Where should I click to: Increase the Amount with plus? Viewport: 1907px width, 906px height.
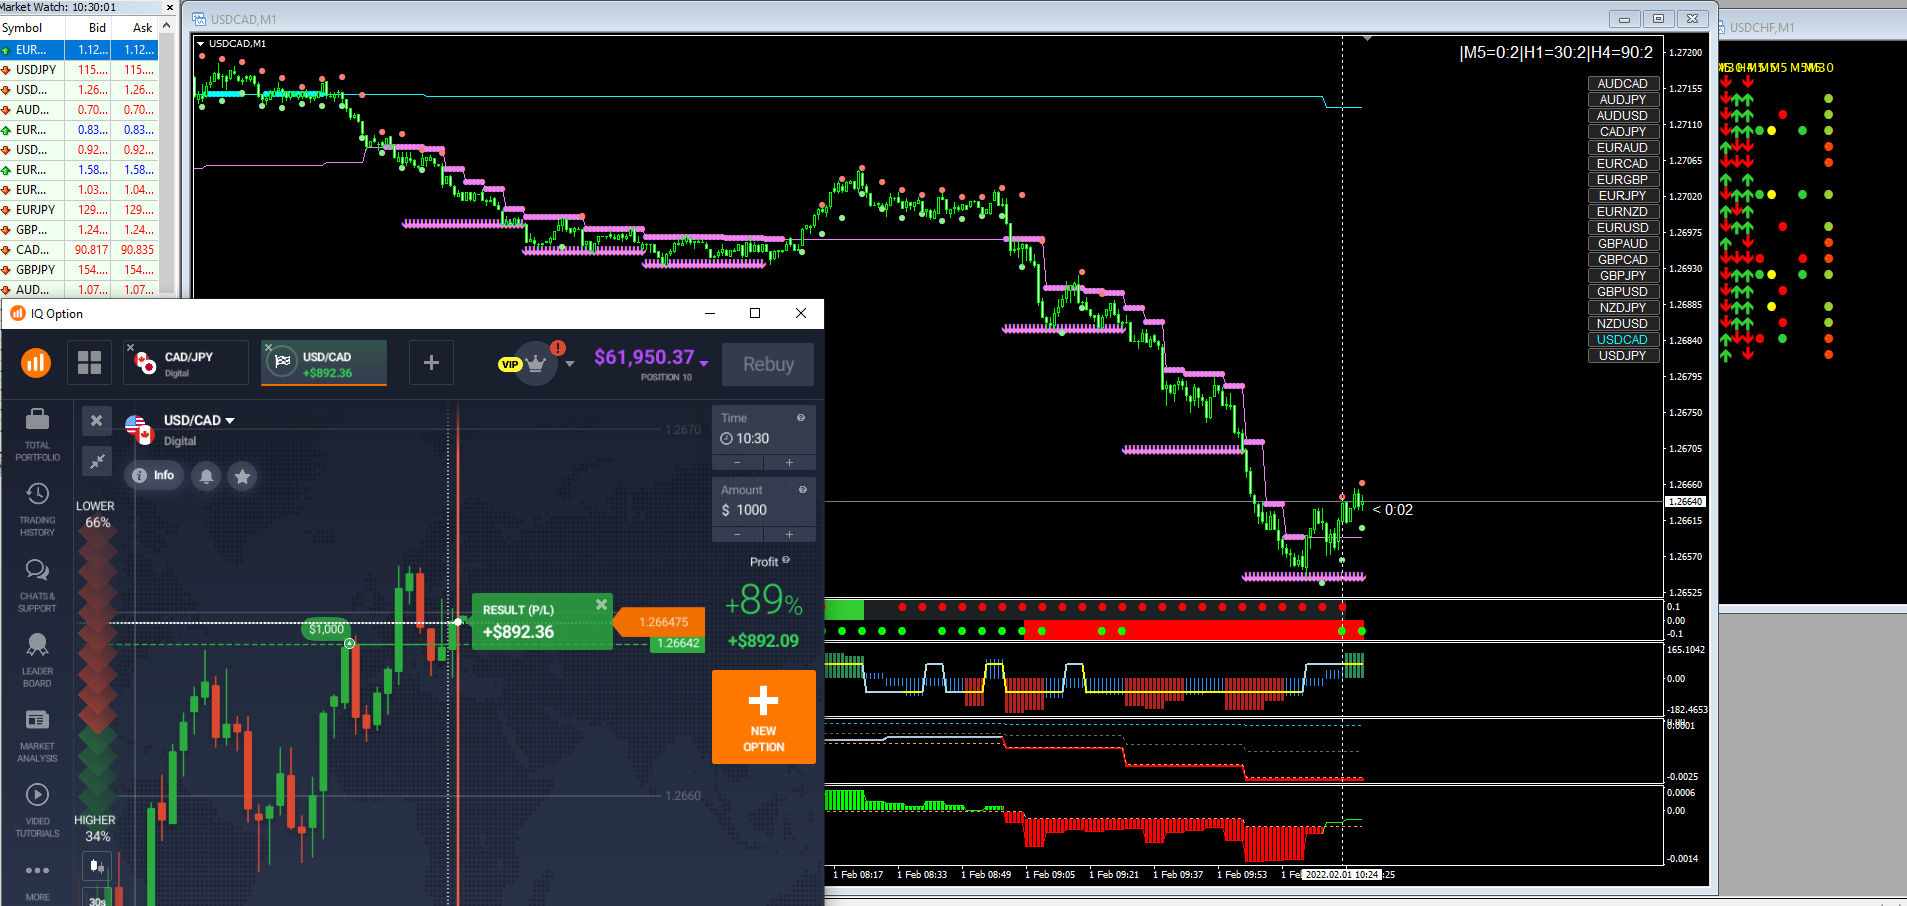pyautogui.click(x=790, y=534)
